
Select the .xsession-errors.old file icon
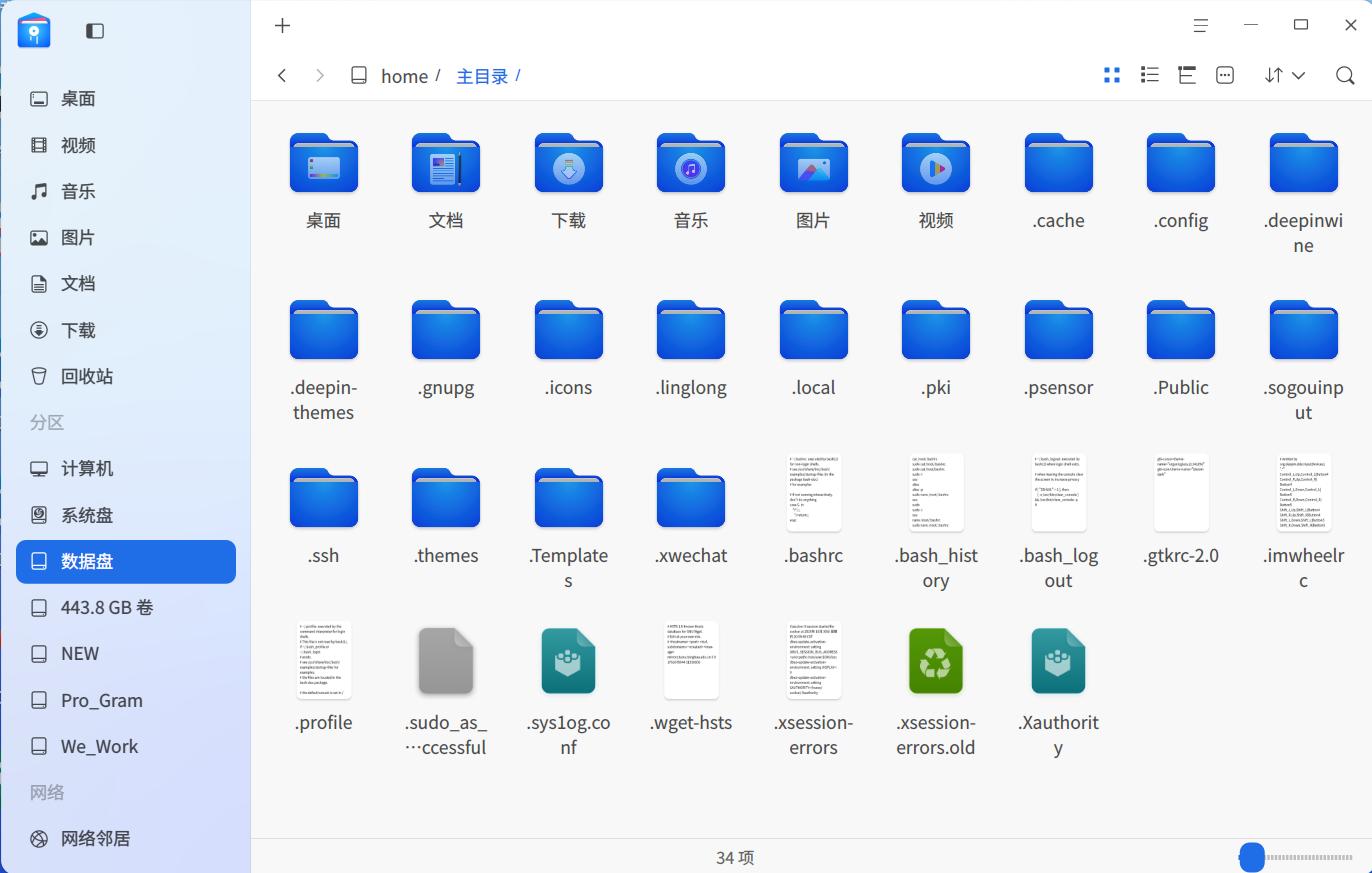pyautogui.click(x=936, y=661)
